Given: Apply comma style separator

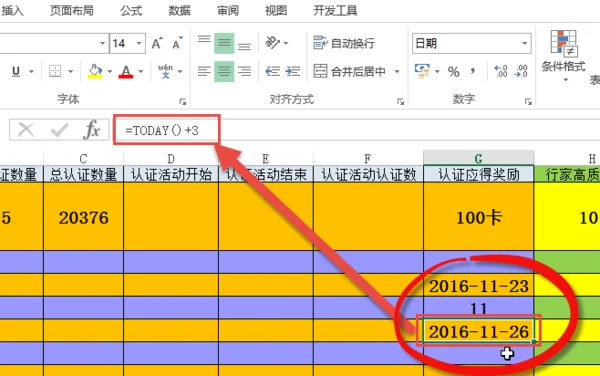Looking at the screenshot, I should click(473, 71).
